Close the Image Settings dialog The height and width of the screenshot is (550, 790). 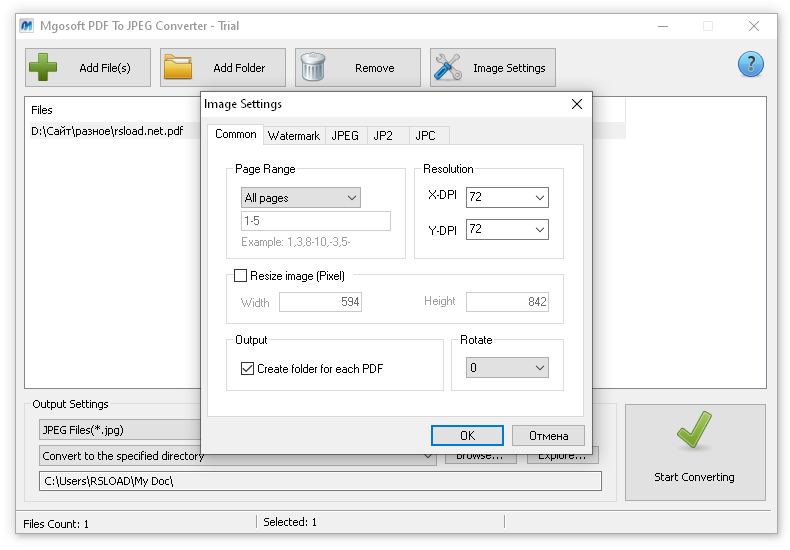(577, 104)
